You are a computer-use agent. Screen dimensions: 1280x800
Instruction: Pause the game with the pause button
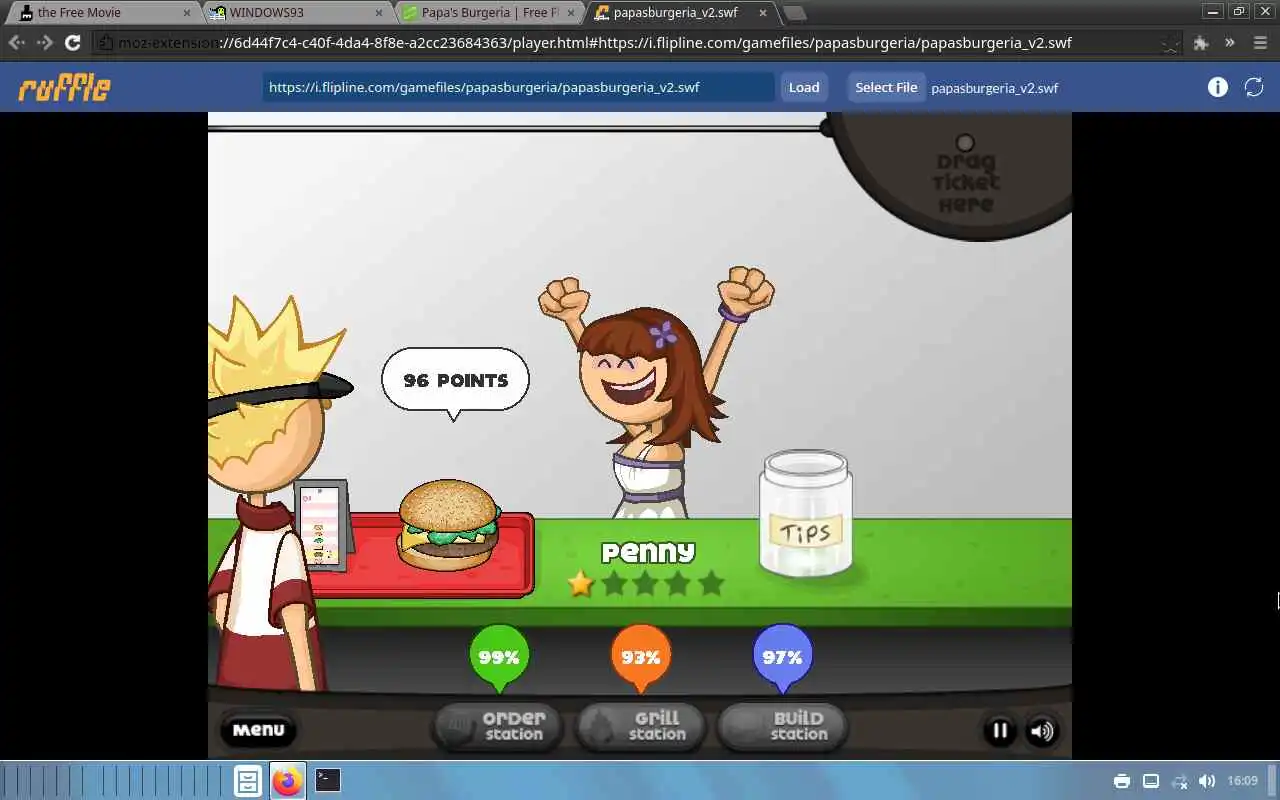pyautogui.click(x=999, y=730)
